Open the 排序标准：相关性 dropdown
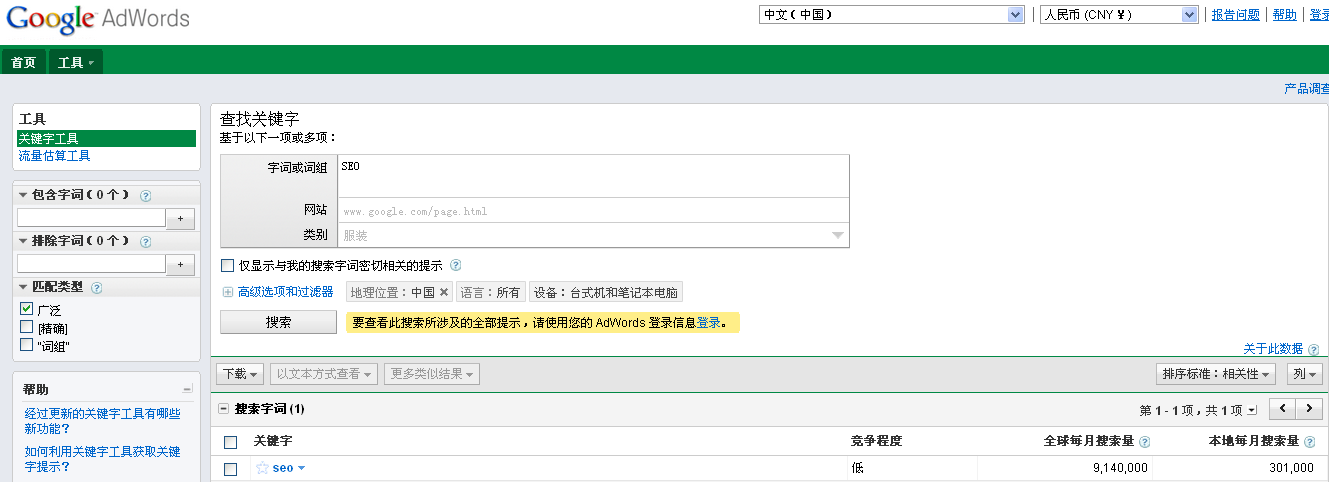This screenshot has height=482, width=1329. [x=1215, y=374]
